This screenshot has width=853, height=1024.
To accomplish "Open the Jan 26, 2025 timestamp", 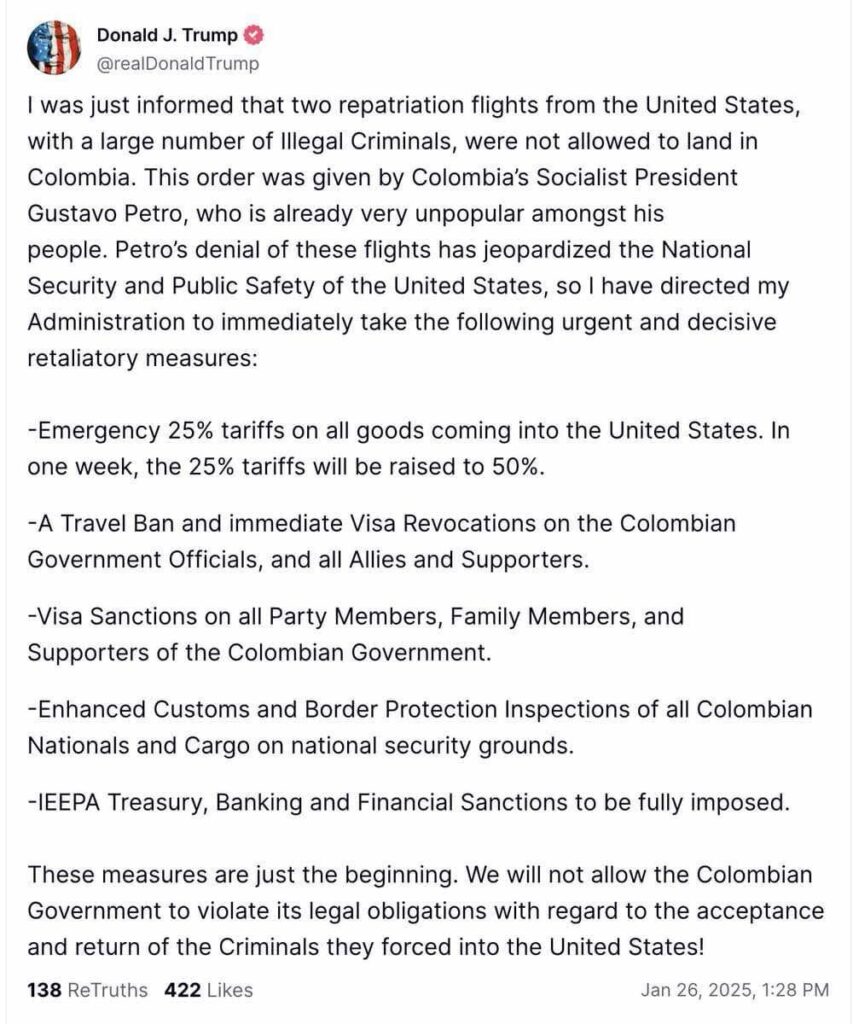I will pos(735,990).
